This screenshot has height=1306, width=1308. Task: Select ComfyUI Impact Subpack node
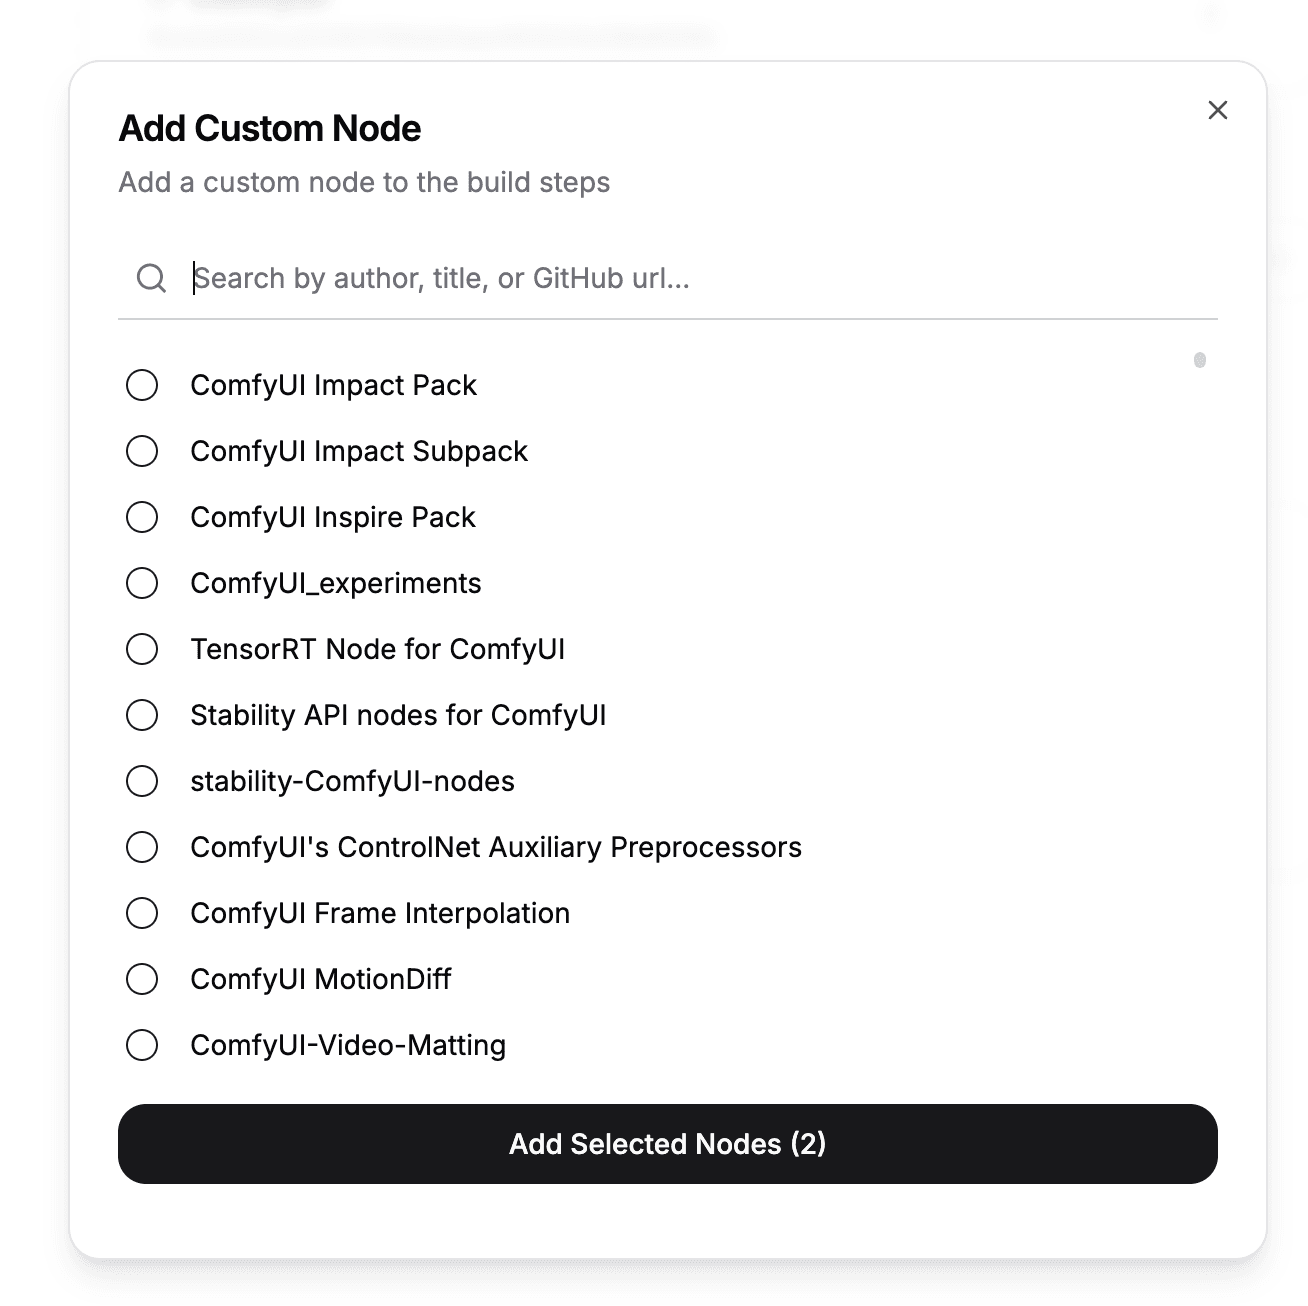point(142,451)
